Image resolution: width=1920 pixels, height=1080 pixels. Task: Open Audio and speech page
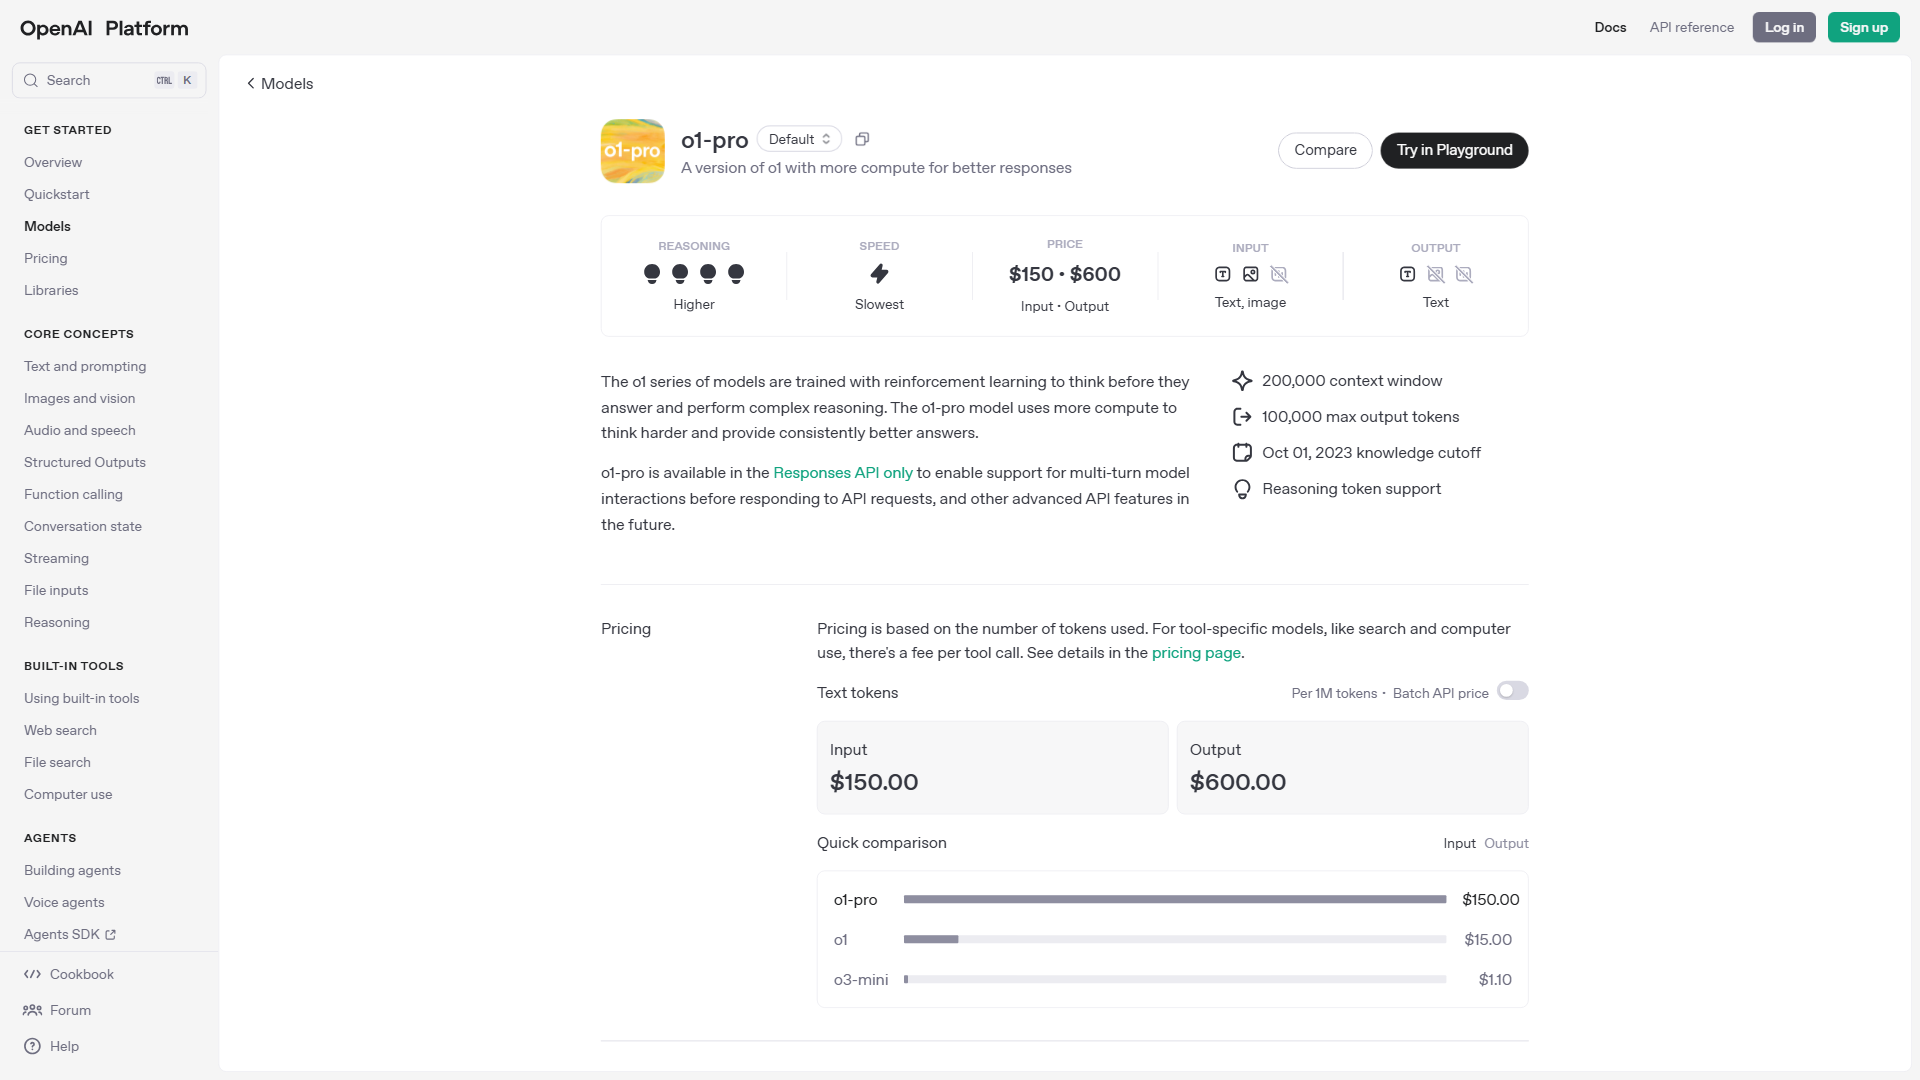[80, 430]
